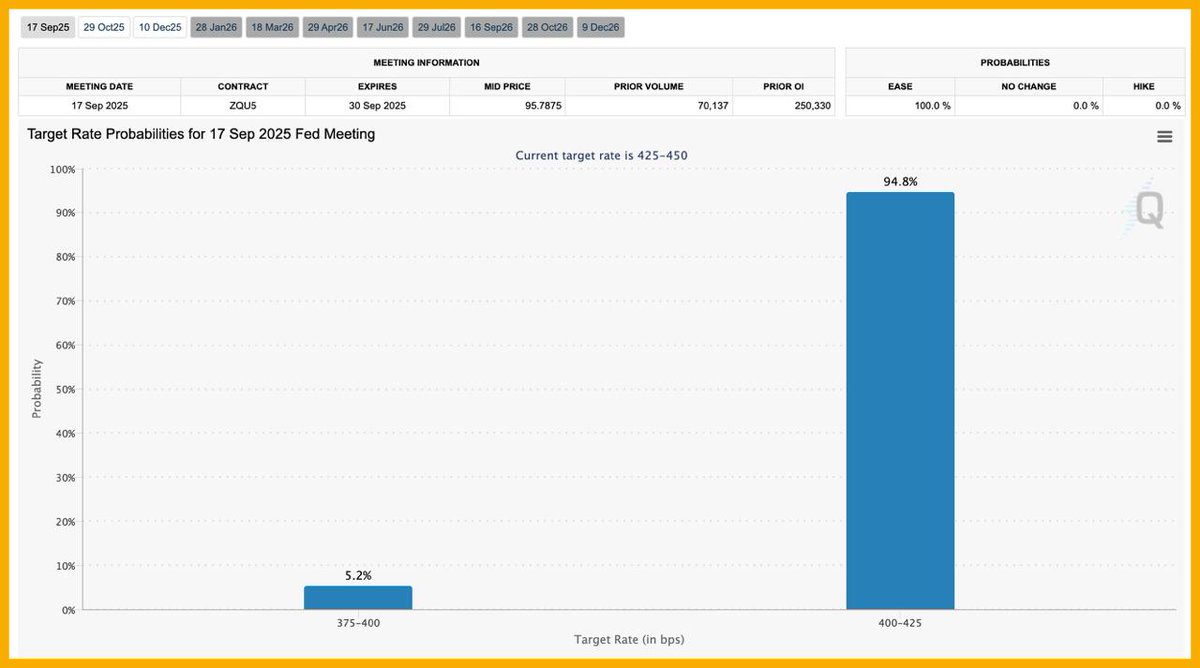The width and height of the screenshot is (1200, 668).
Task: View probabilities for the 18 Mar26 meeting
Action: click(271, 27)
